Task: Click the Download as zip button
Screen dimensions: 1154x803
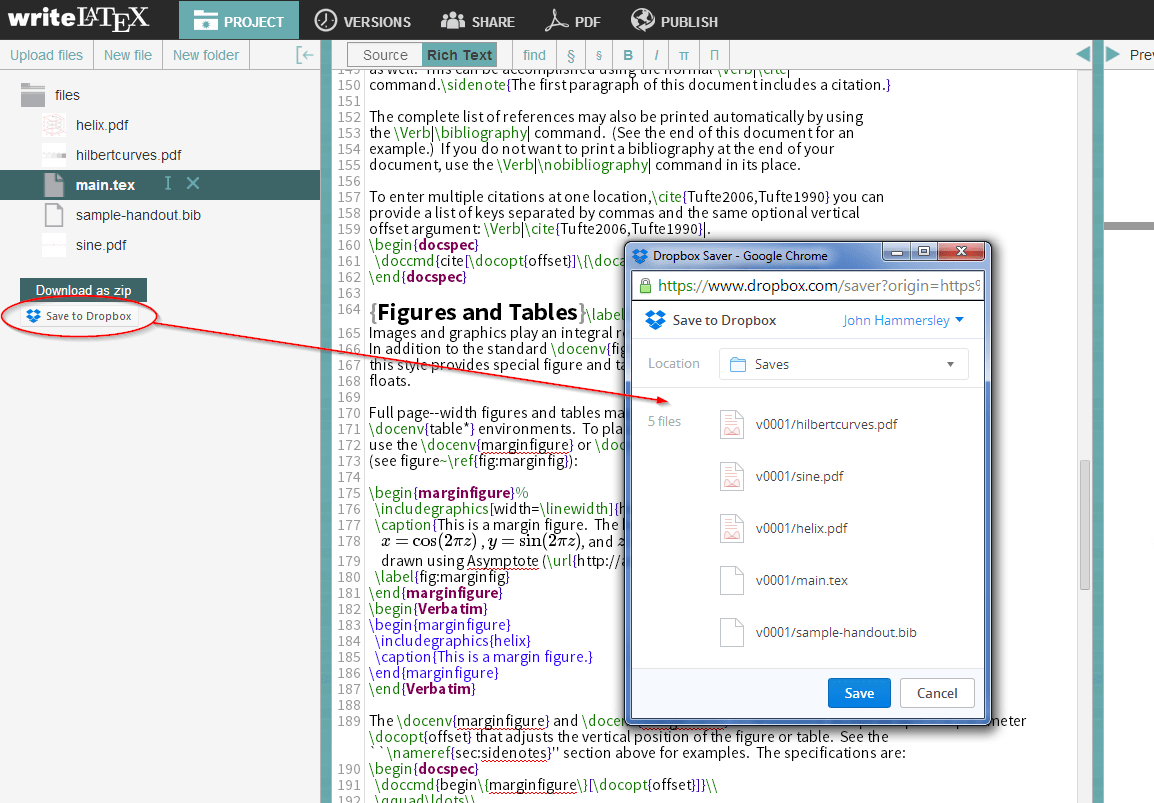Action: tap(83, 289)
